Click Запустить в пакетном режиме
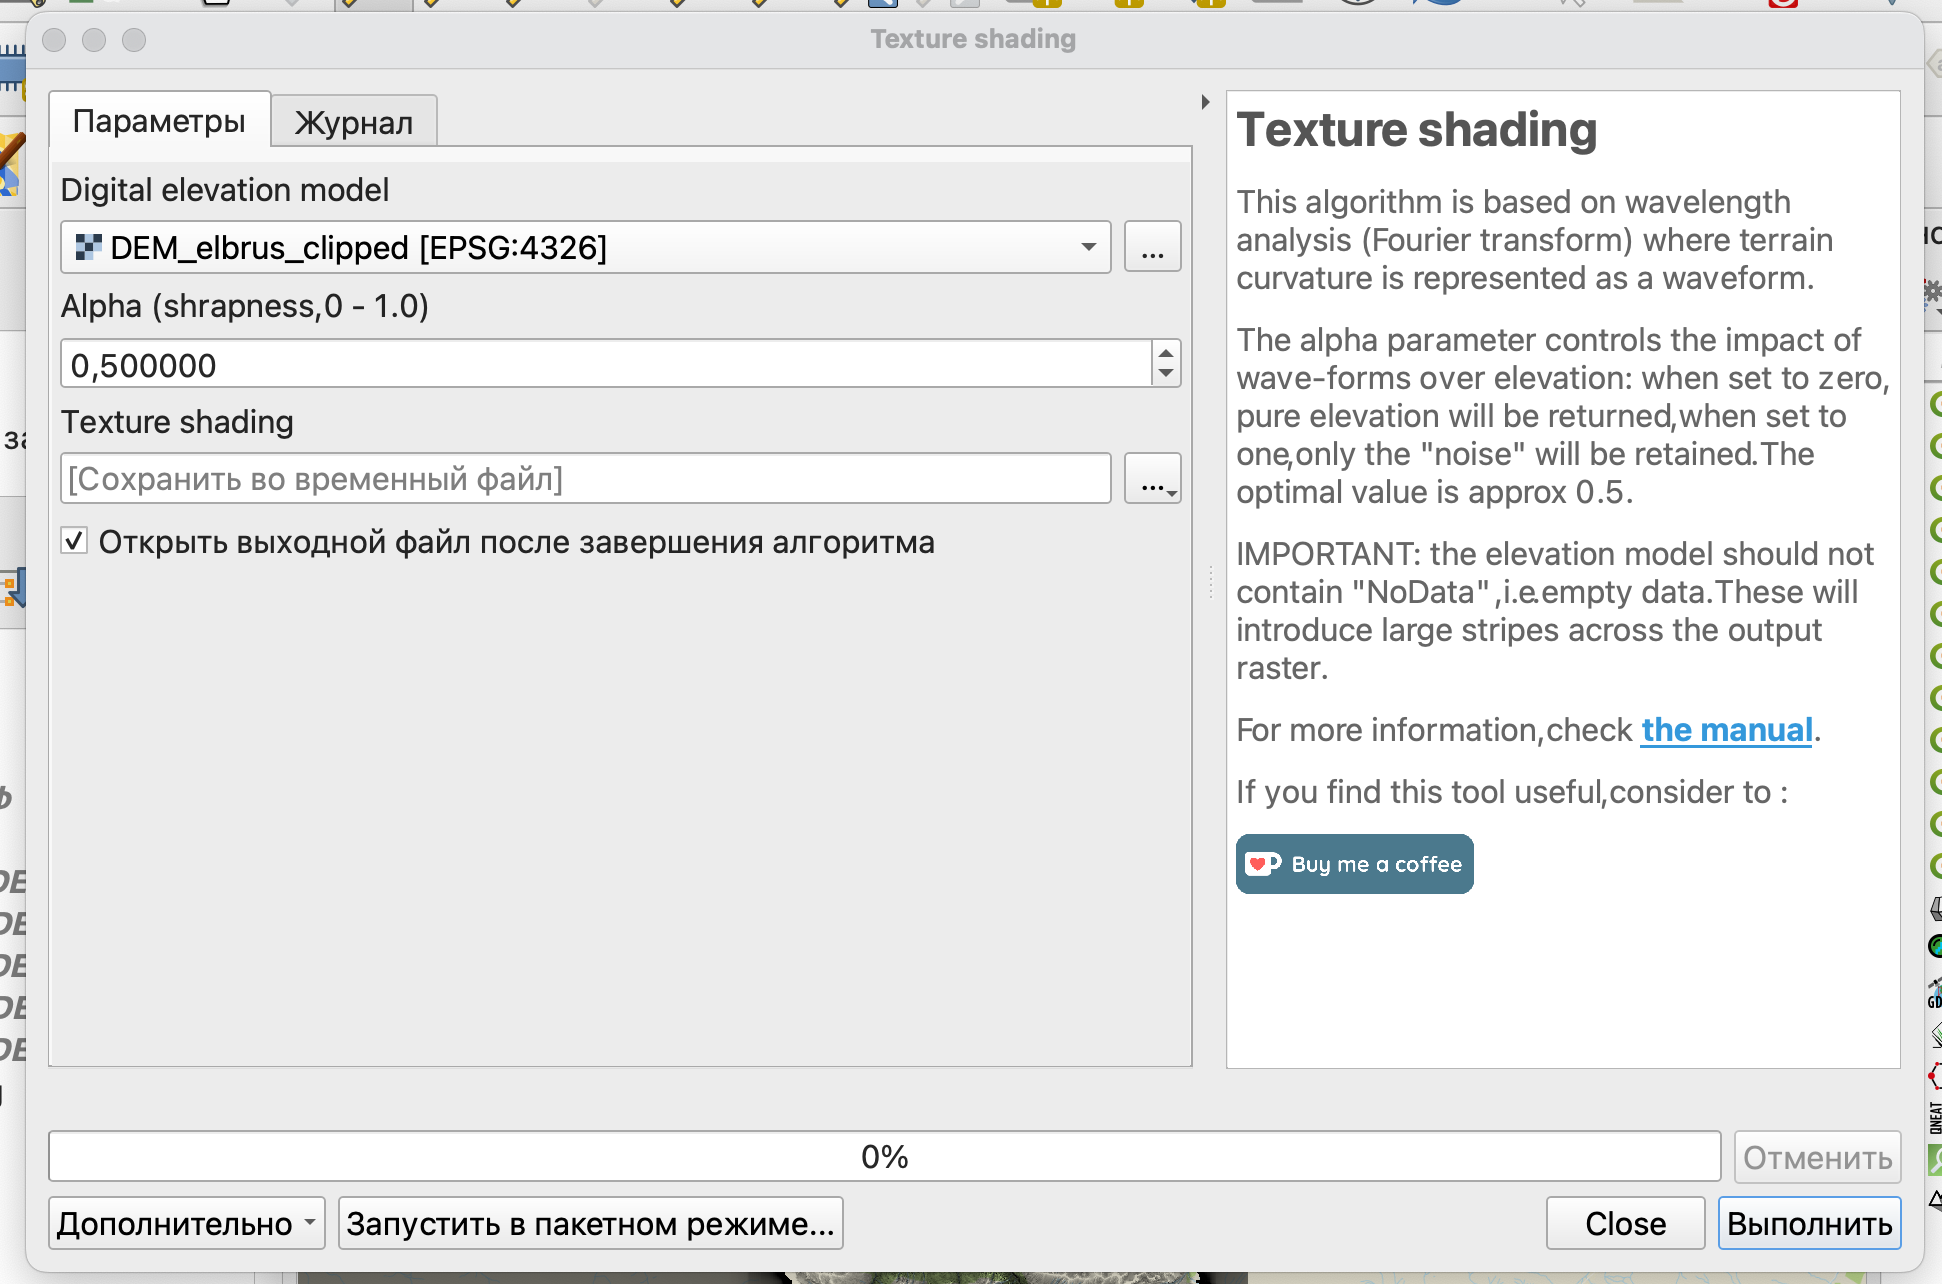The height and width of the screenshot is (1284, 1942). (x=590, y=1224)
